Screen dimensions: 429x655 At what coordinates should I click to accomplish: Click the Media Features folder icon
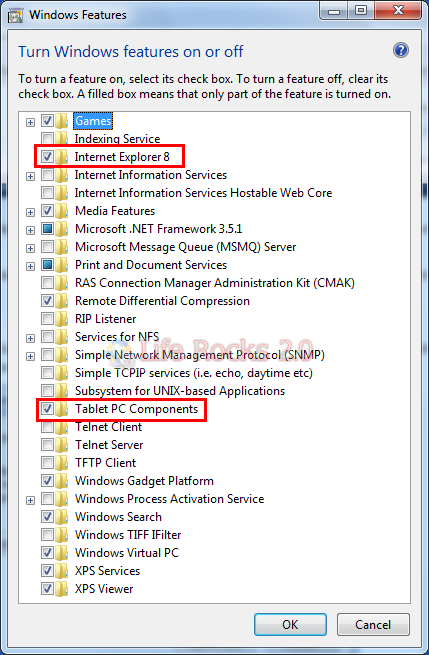click(x=62, y=211)
